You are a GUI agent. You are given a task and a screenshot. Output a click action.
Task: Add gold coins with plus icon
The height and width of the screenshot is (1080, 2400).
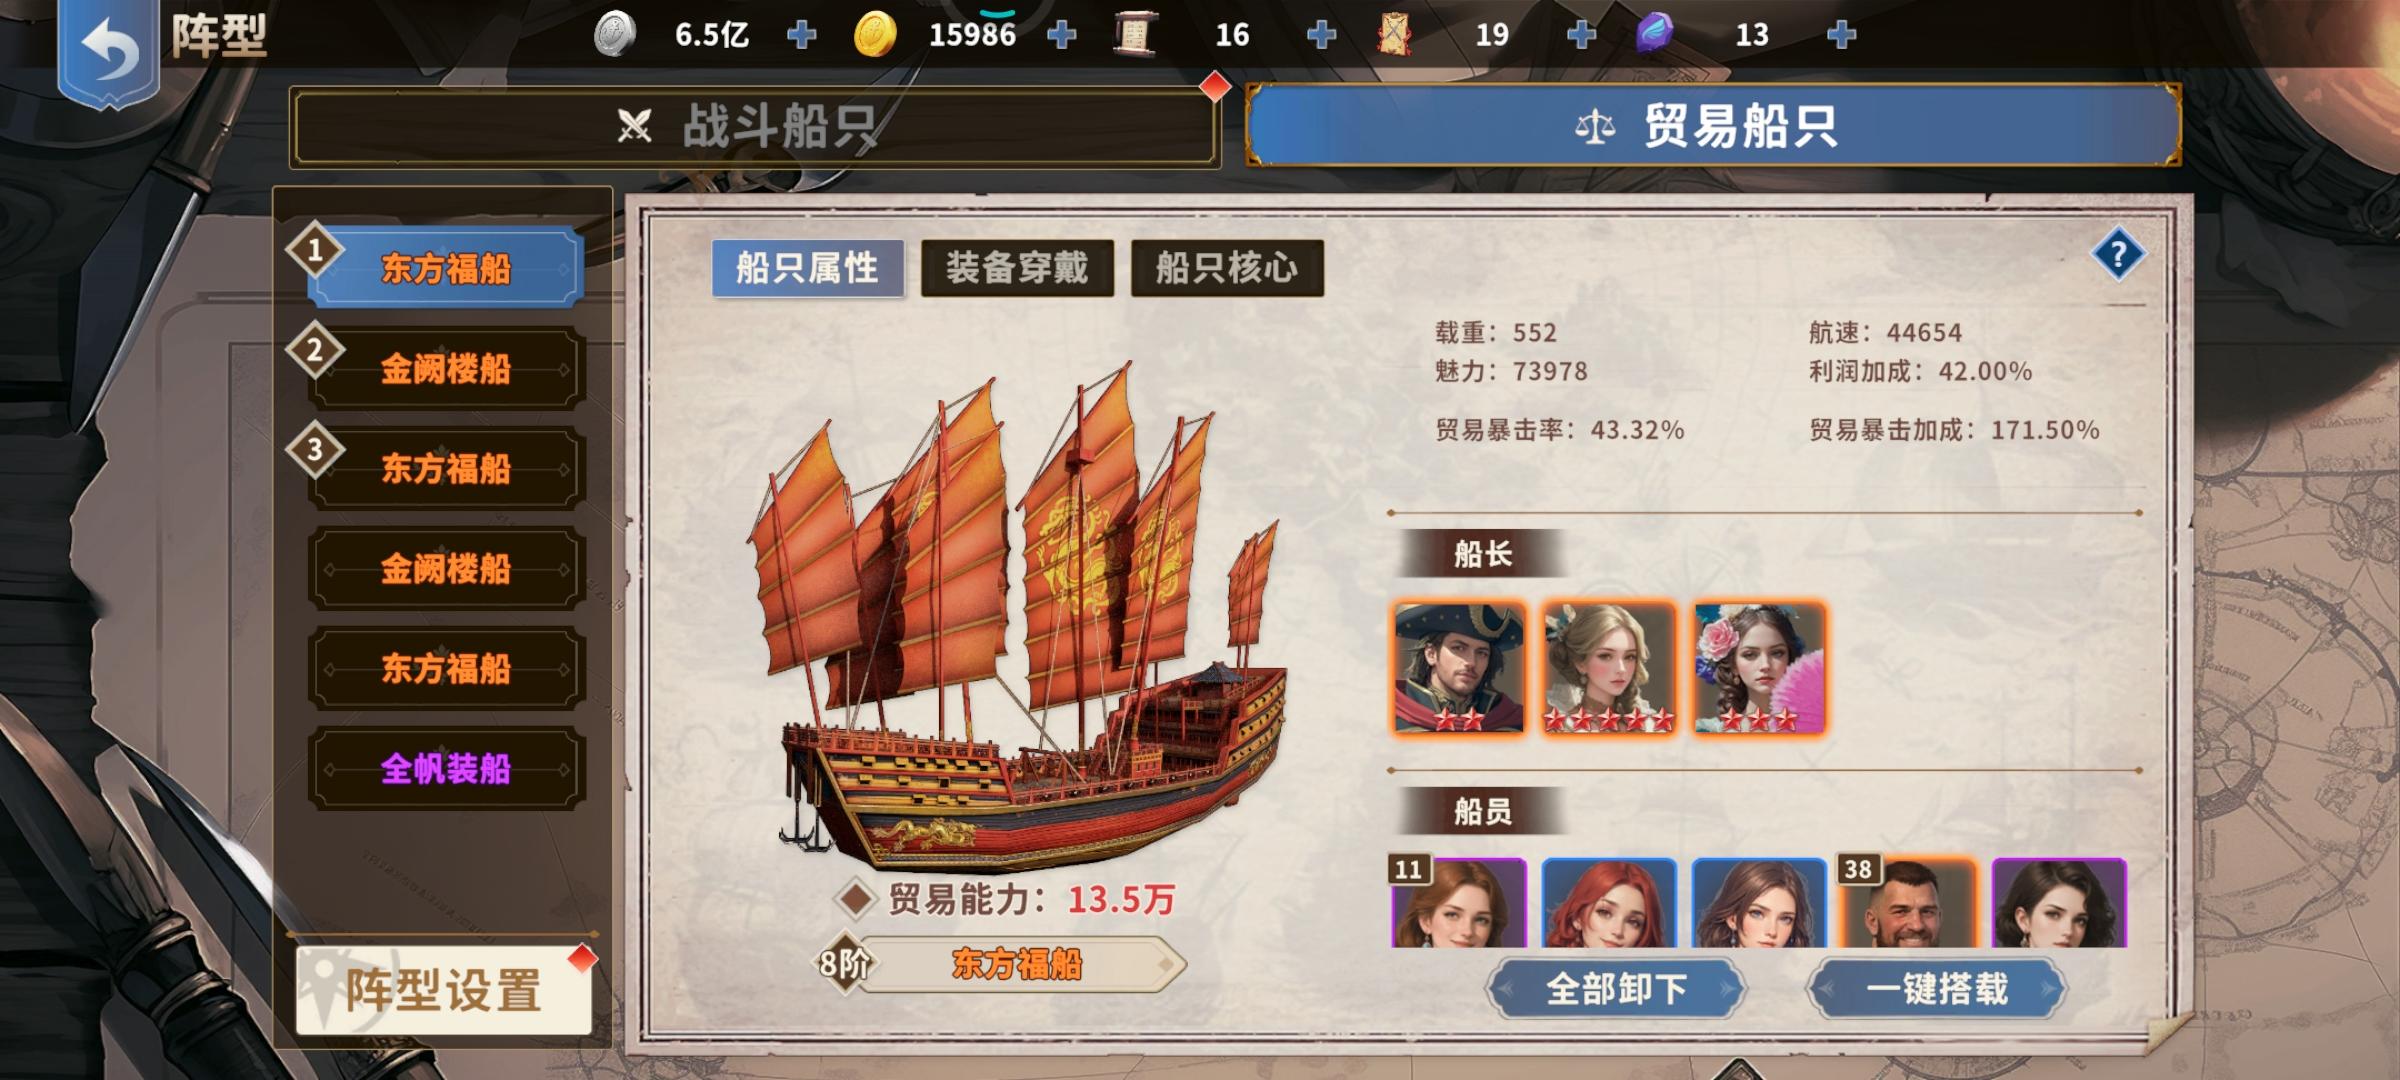1061,35
